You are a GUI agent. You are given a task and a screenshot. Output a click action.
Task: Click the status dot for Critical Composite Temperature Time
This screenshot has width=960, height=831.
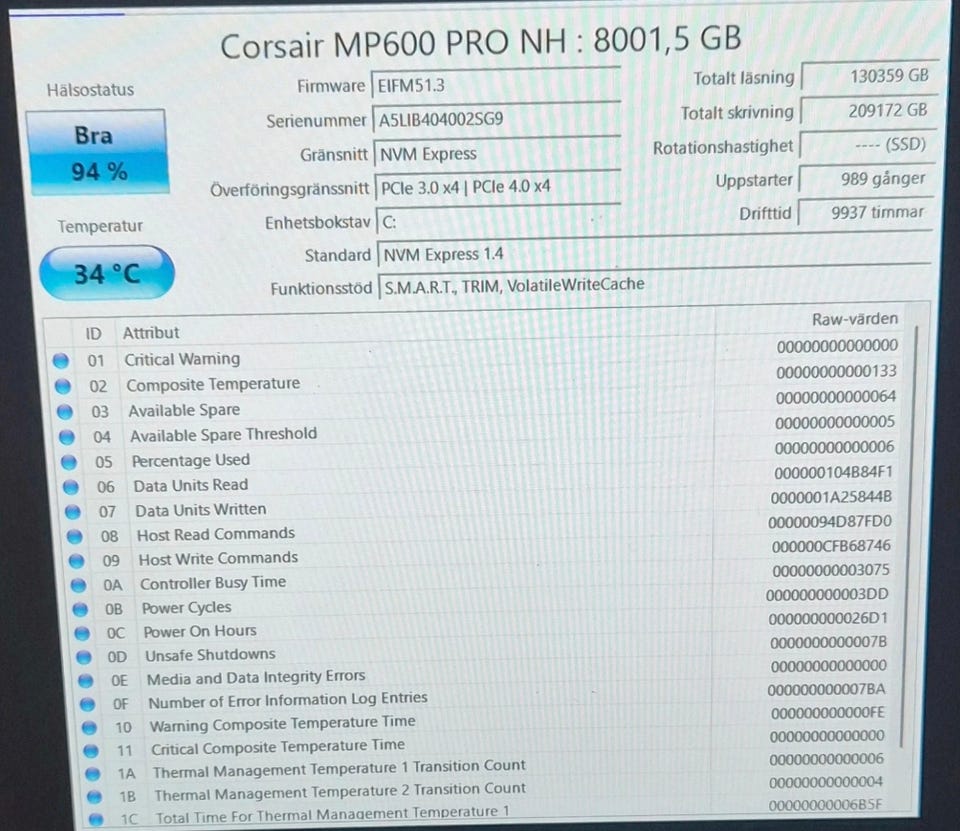[91, 751]
